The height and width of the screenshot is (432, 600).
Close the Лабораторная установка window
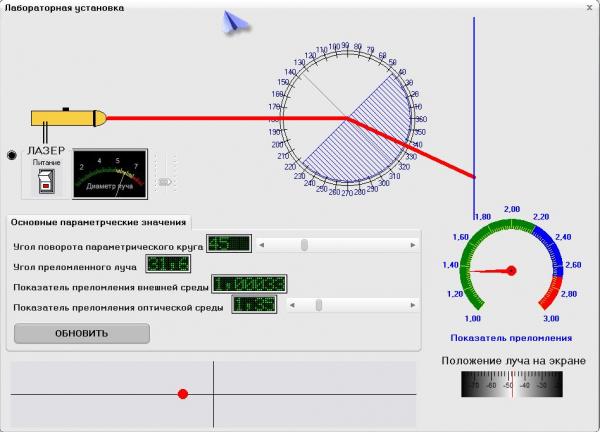click(589, 7)
